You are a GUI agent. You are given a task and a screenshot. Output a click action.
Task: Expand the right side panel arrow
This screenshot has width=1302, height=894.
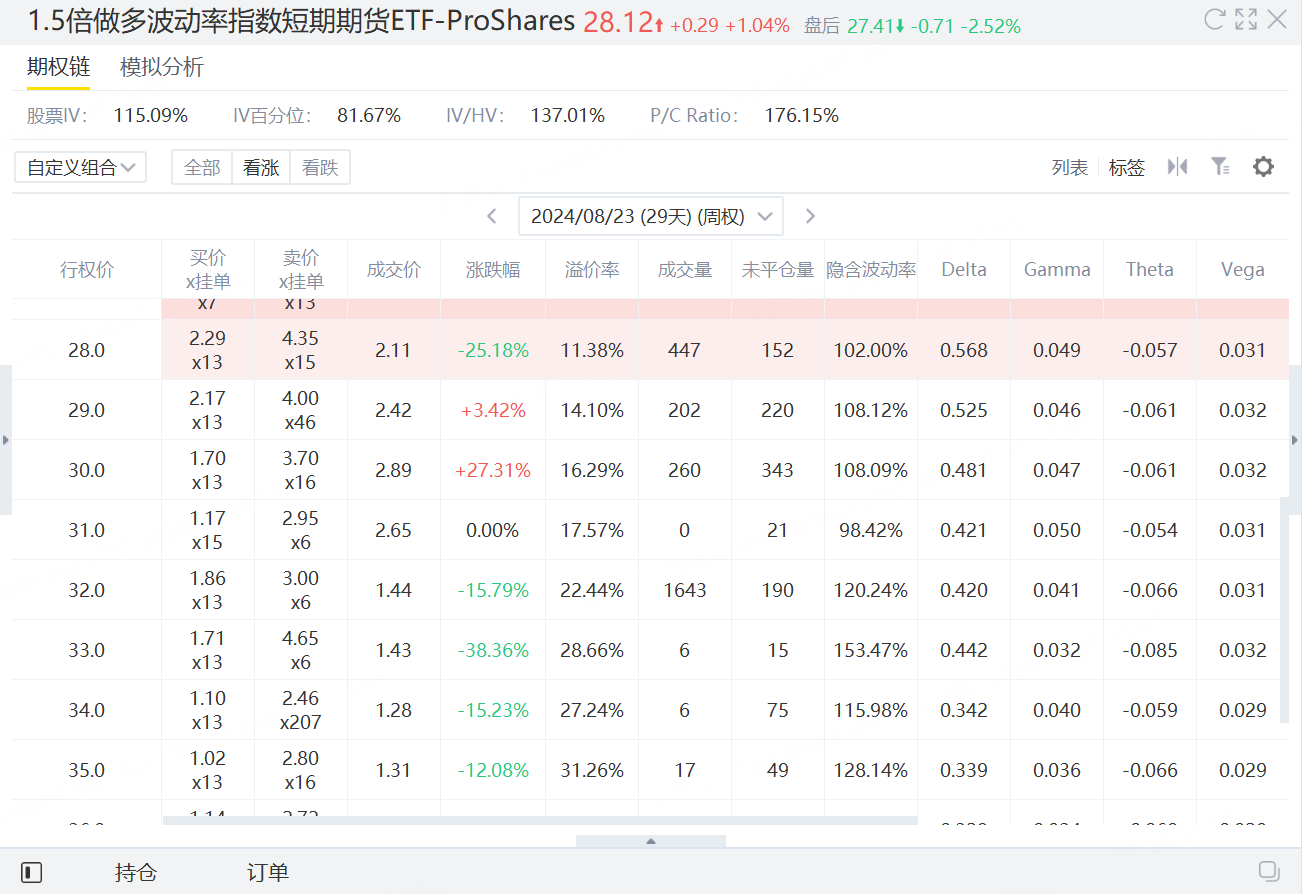pos(1296,440)
